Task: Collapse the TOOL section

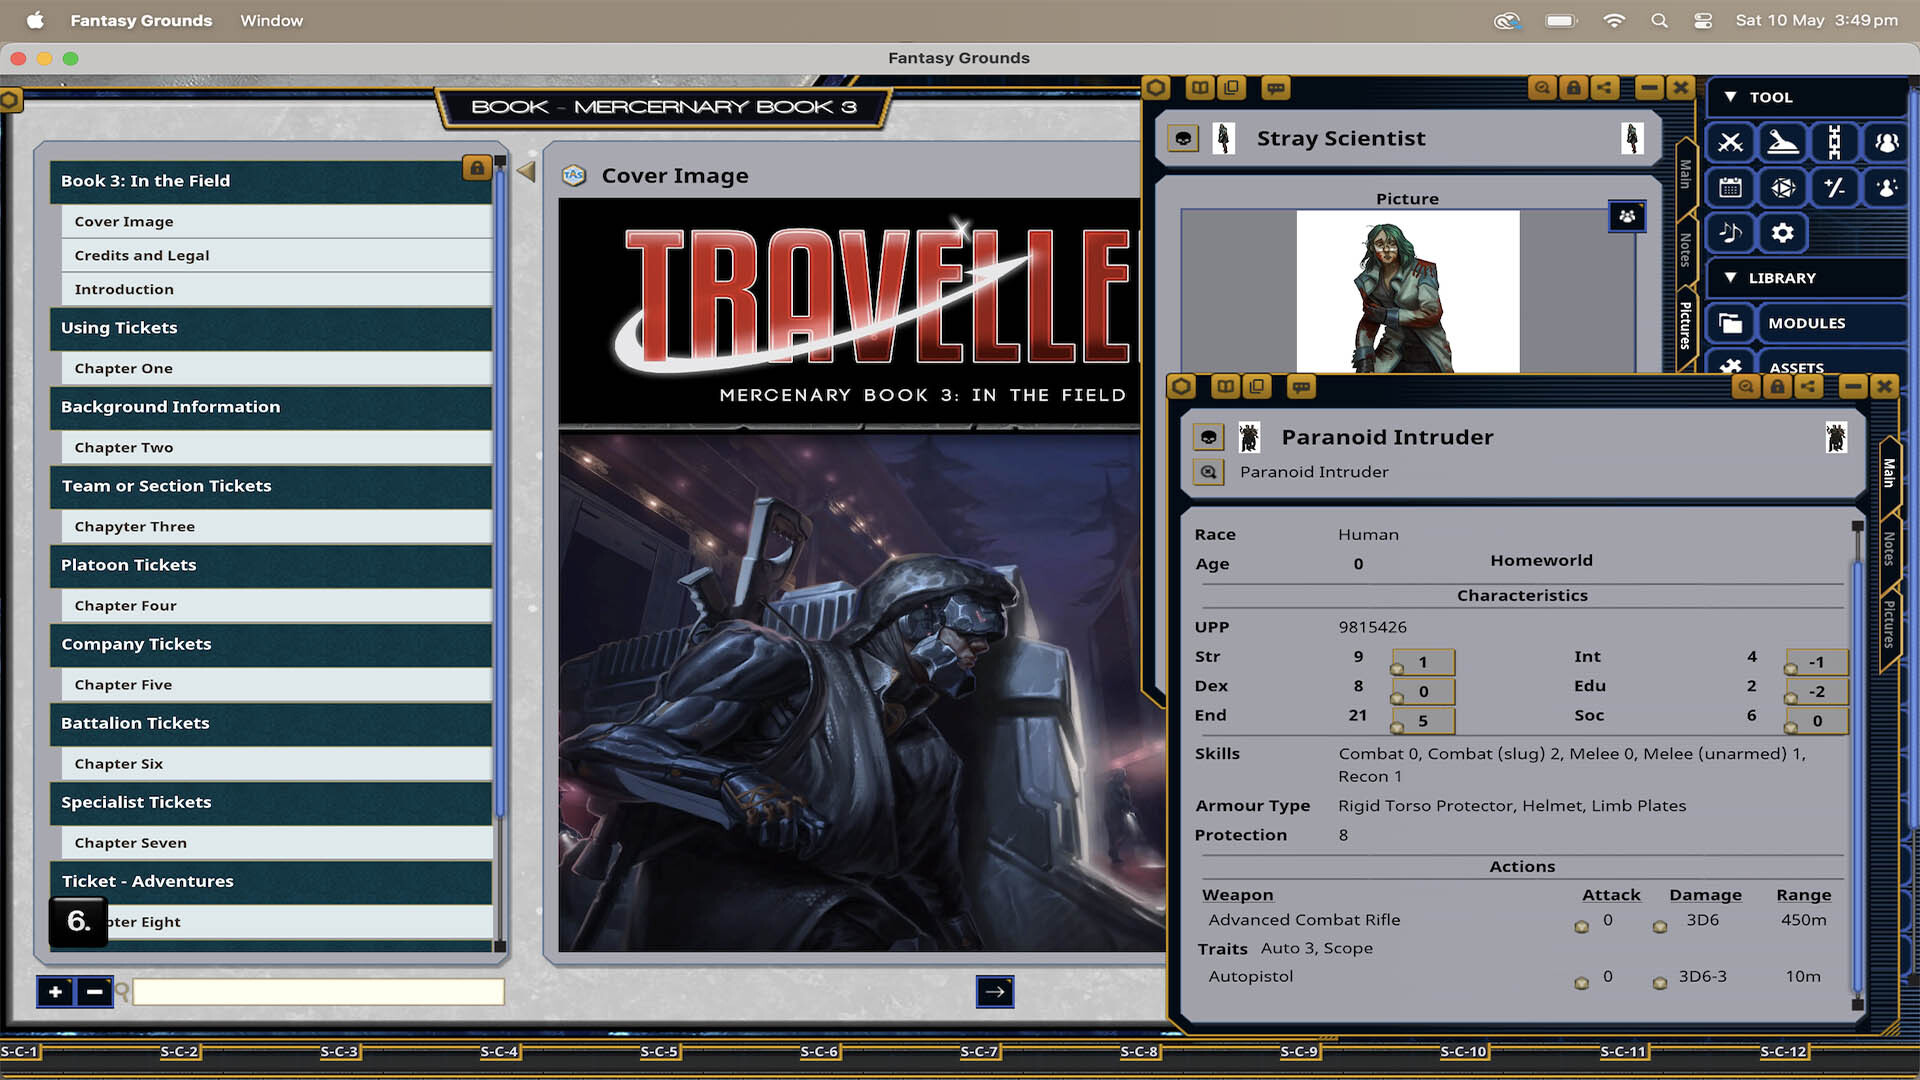Action: click(1732, 97)
